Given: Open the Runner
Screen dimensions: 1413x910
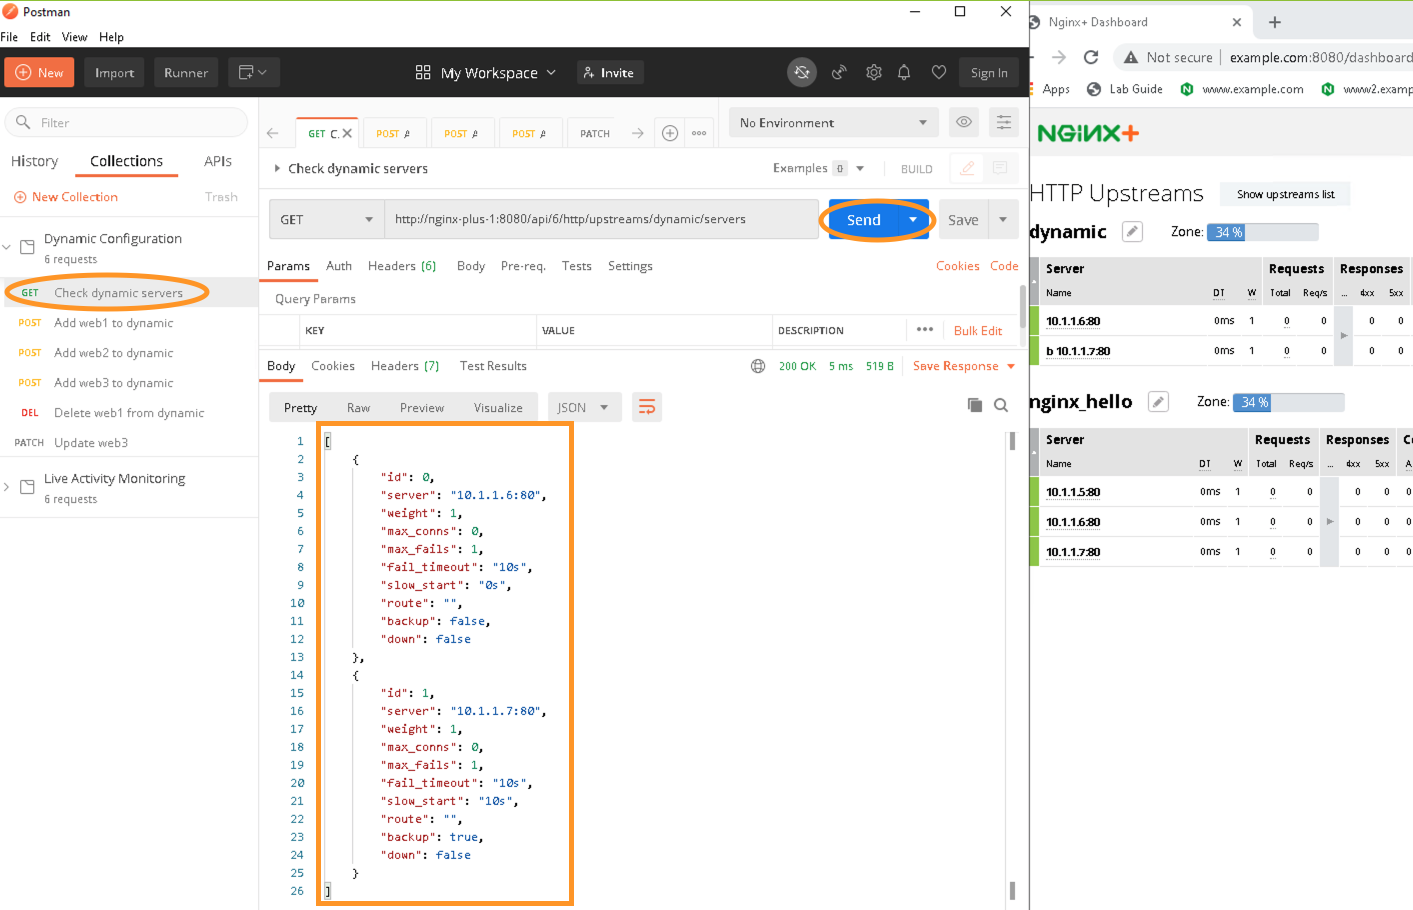Looking at the screenshot, I should click(x=186, y=72).
